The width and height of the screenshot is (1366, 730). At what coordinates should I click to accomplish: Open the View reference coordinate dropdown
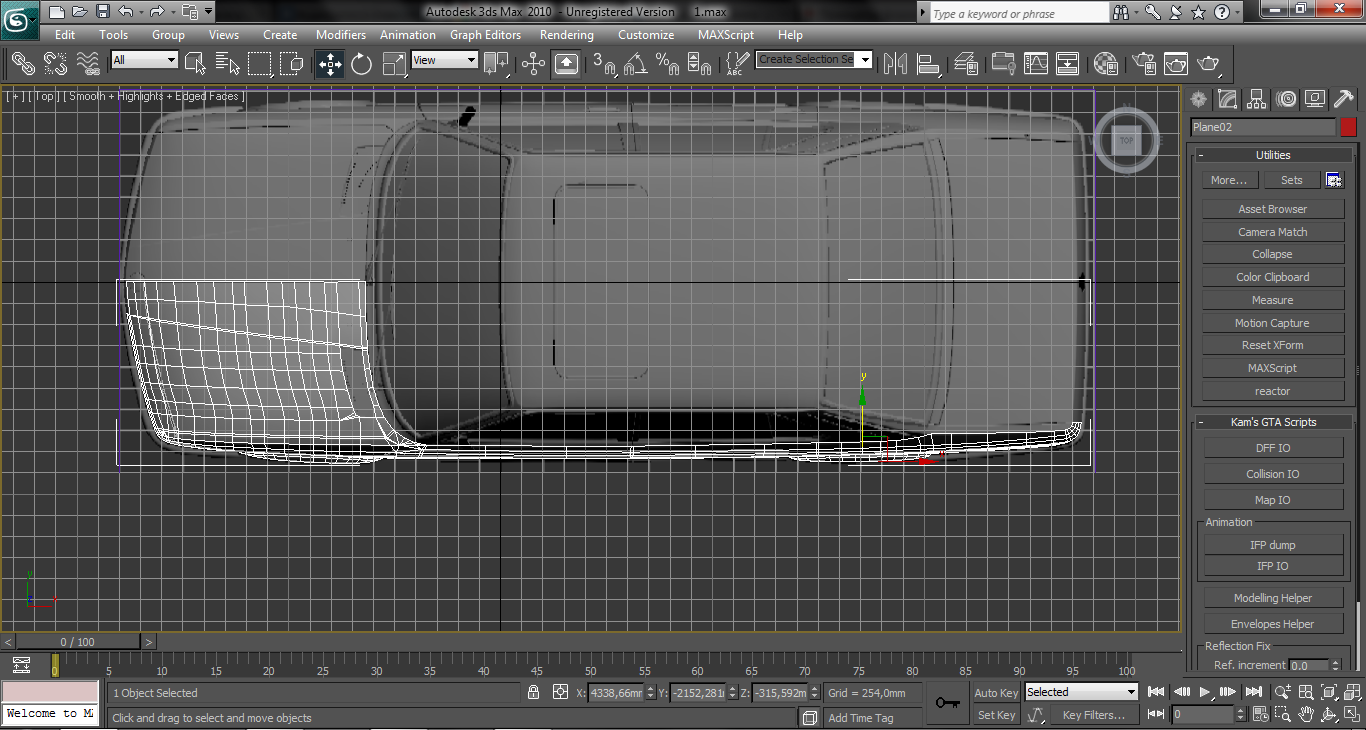tap(444, 60)
